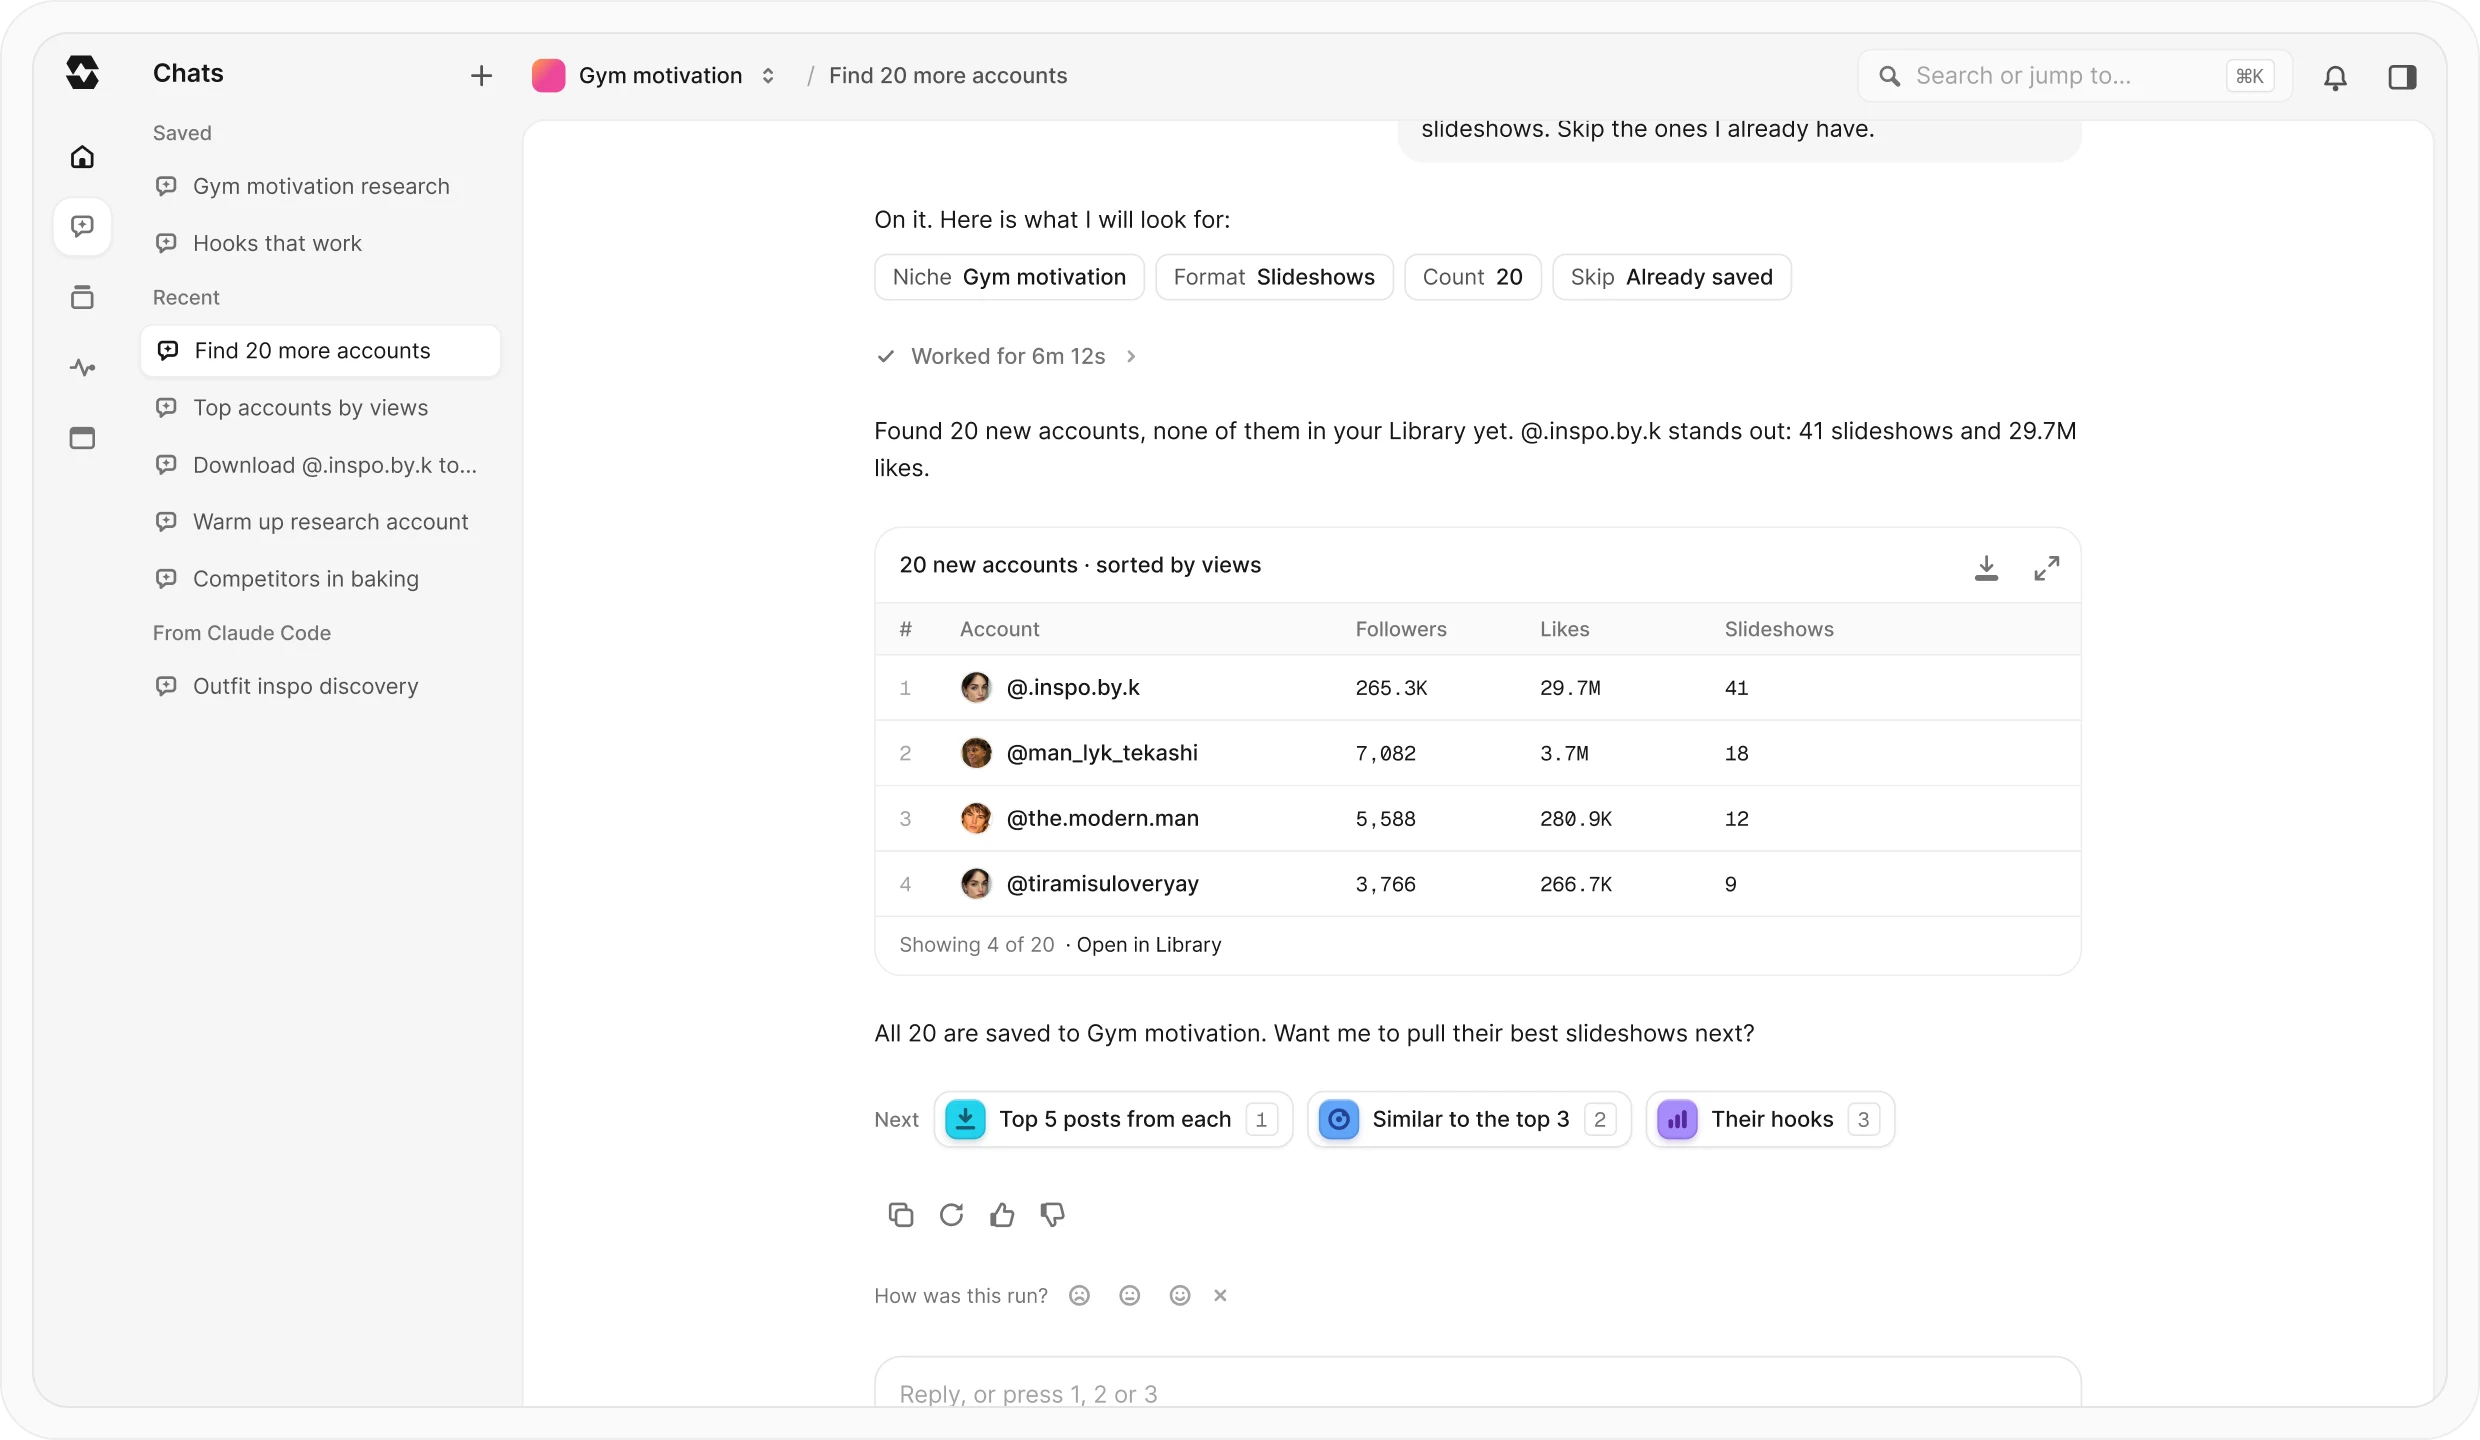Screen dimensions: 2480x1440
Task: Open Warm up research account chat
Action: [320, 522]
